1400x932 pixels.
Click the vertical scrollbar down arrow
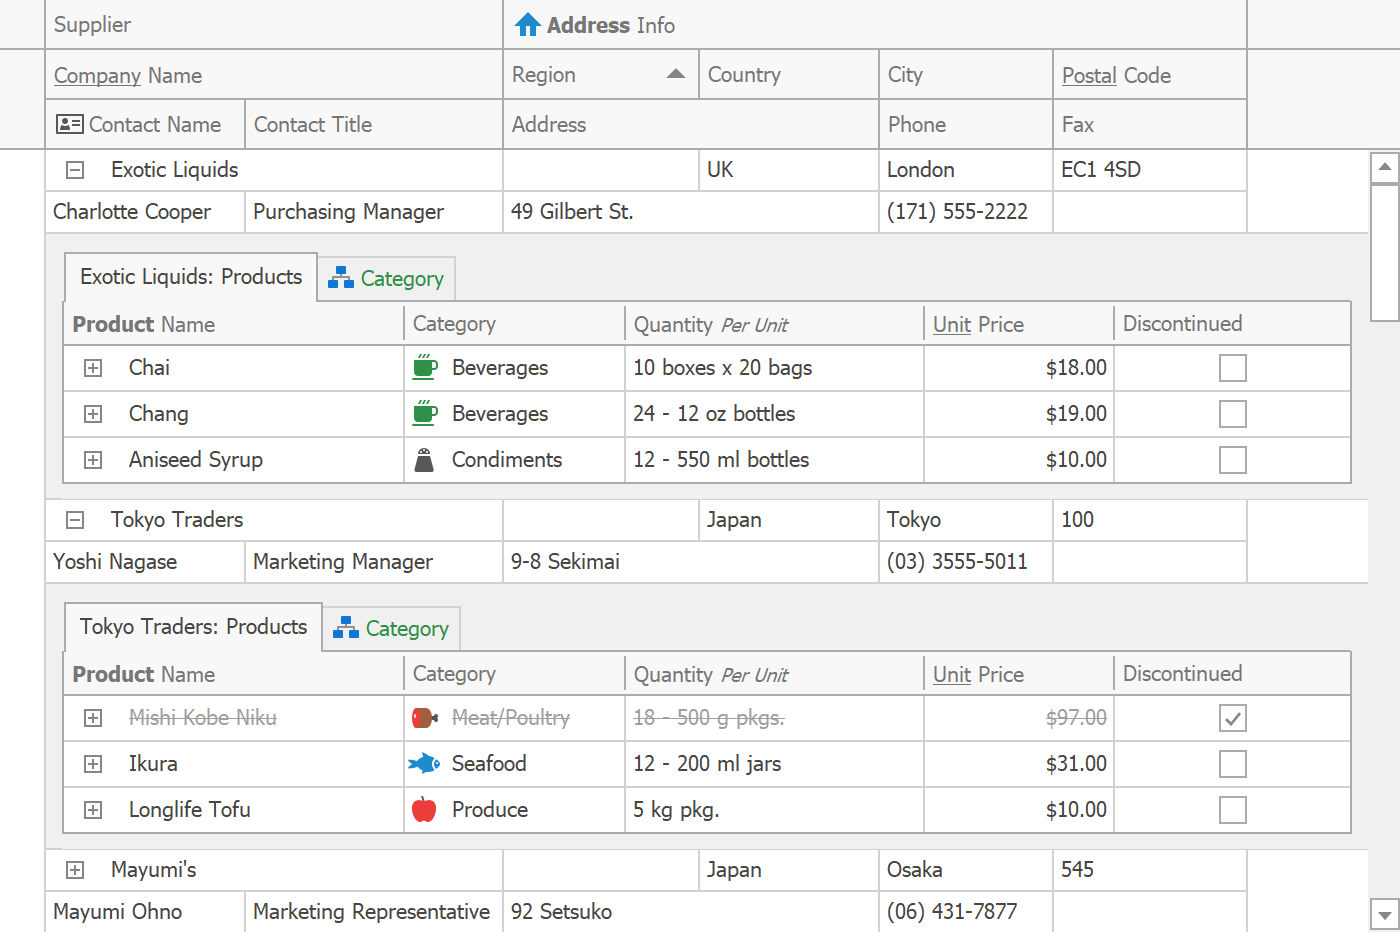(1384, 914)
